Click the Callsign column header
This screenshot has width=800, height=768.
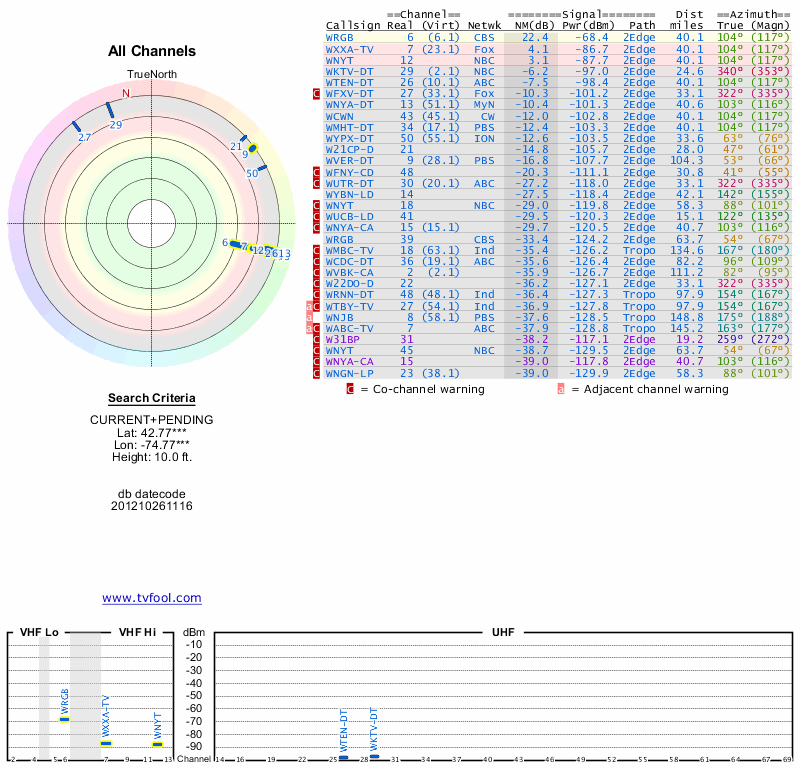click(352, 25)
